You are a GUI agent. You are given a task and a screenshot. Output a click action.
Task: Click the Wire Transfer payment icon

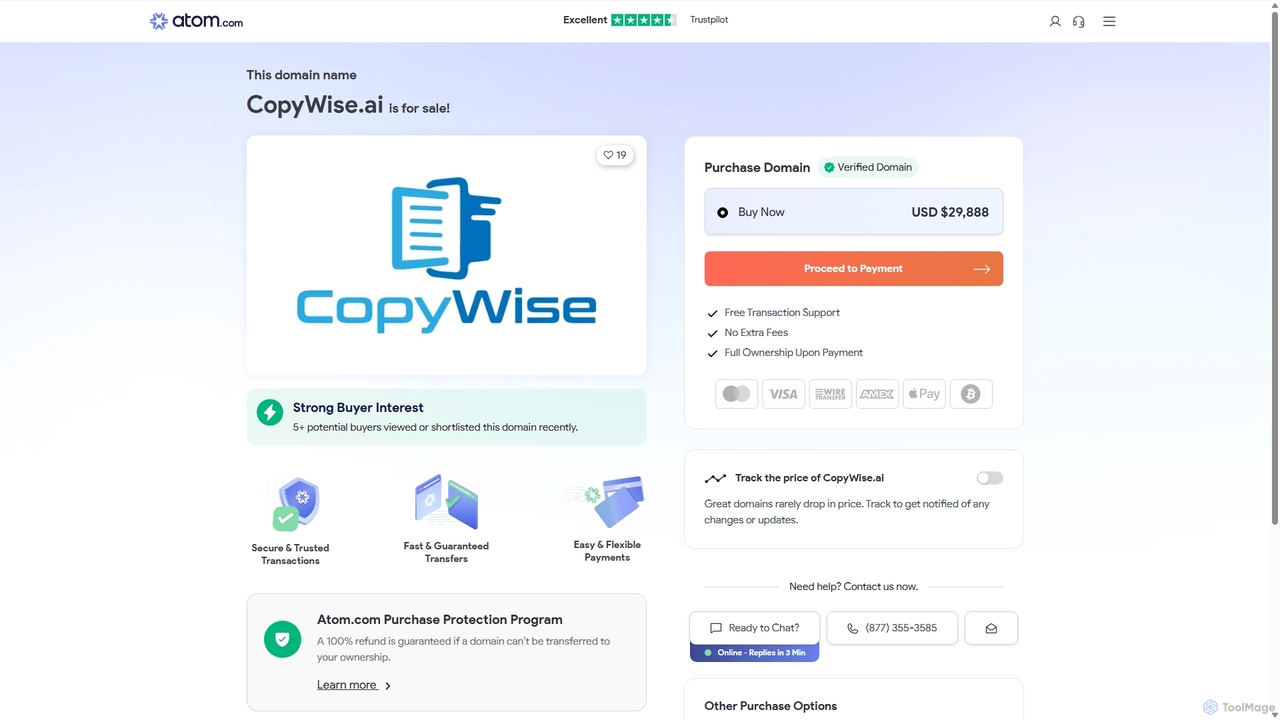click(x=830, y=394)
